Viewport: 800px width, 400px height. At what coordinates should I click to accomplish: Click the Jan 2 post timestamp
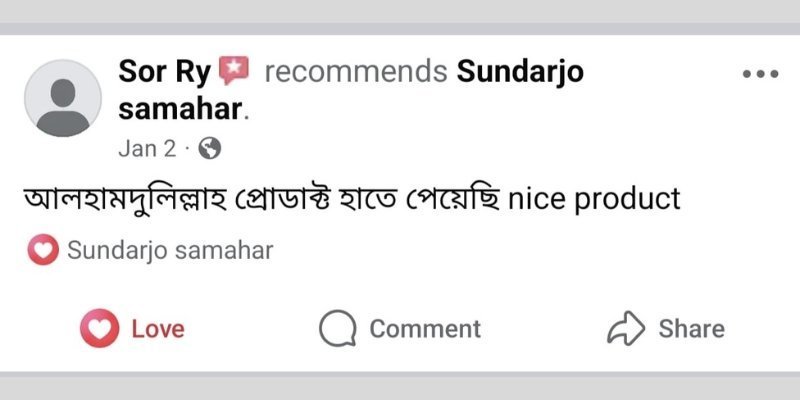click(x=147, y=149)
